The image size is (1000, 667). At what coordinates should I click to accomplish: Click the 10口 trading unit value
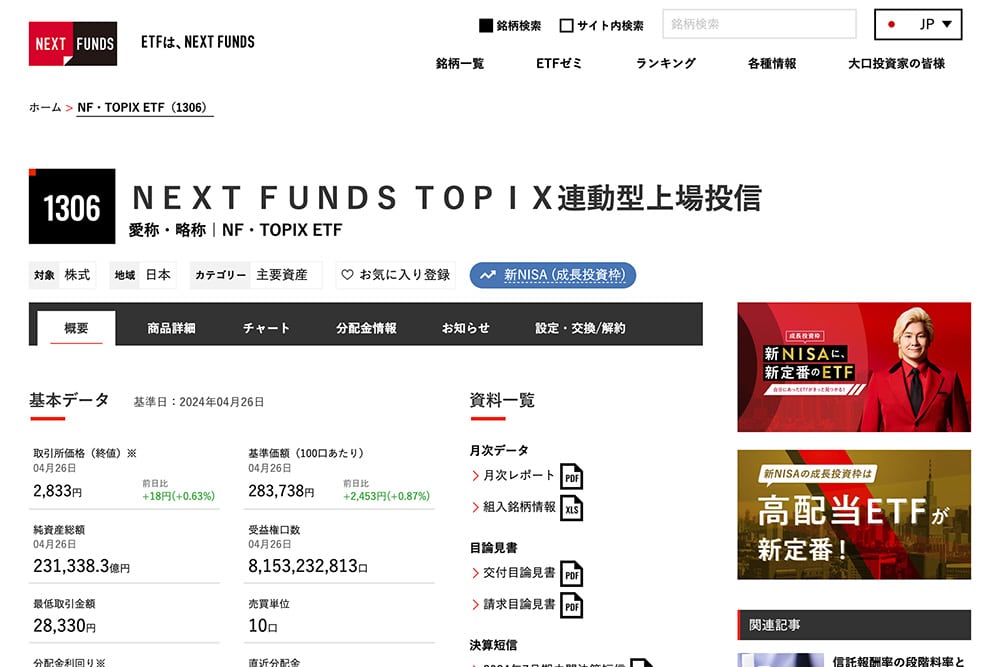pyautogui.click(x=263, y=626)
